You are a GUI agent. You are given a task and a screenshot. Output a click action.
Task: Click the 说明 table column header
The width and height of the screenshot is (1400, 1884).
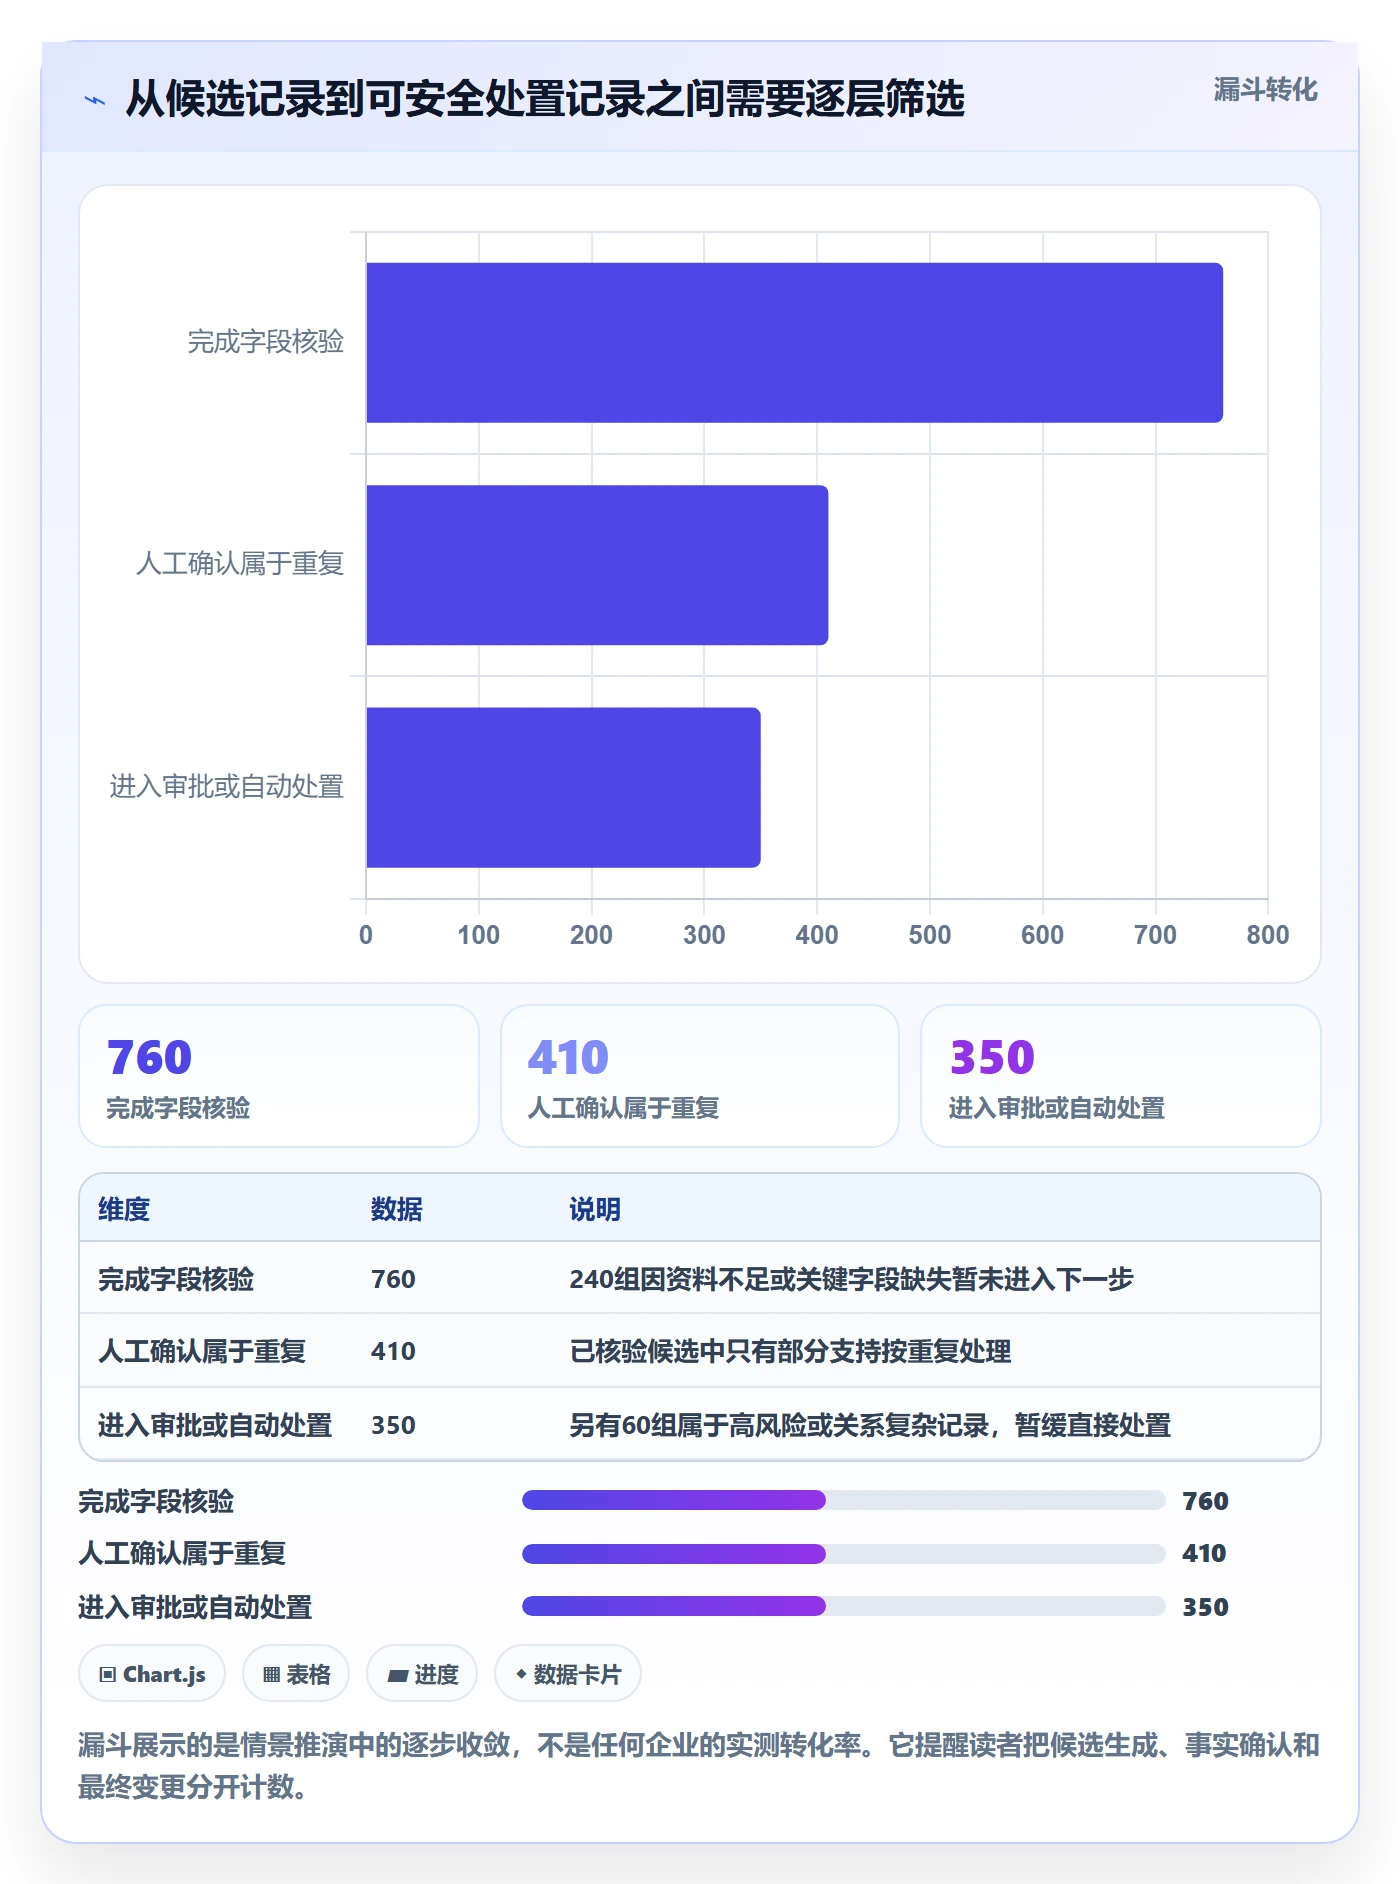tap(595, 1209)
